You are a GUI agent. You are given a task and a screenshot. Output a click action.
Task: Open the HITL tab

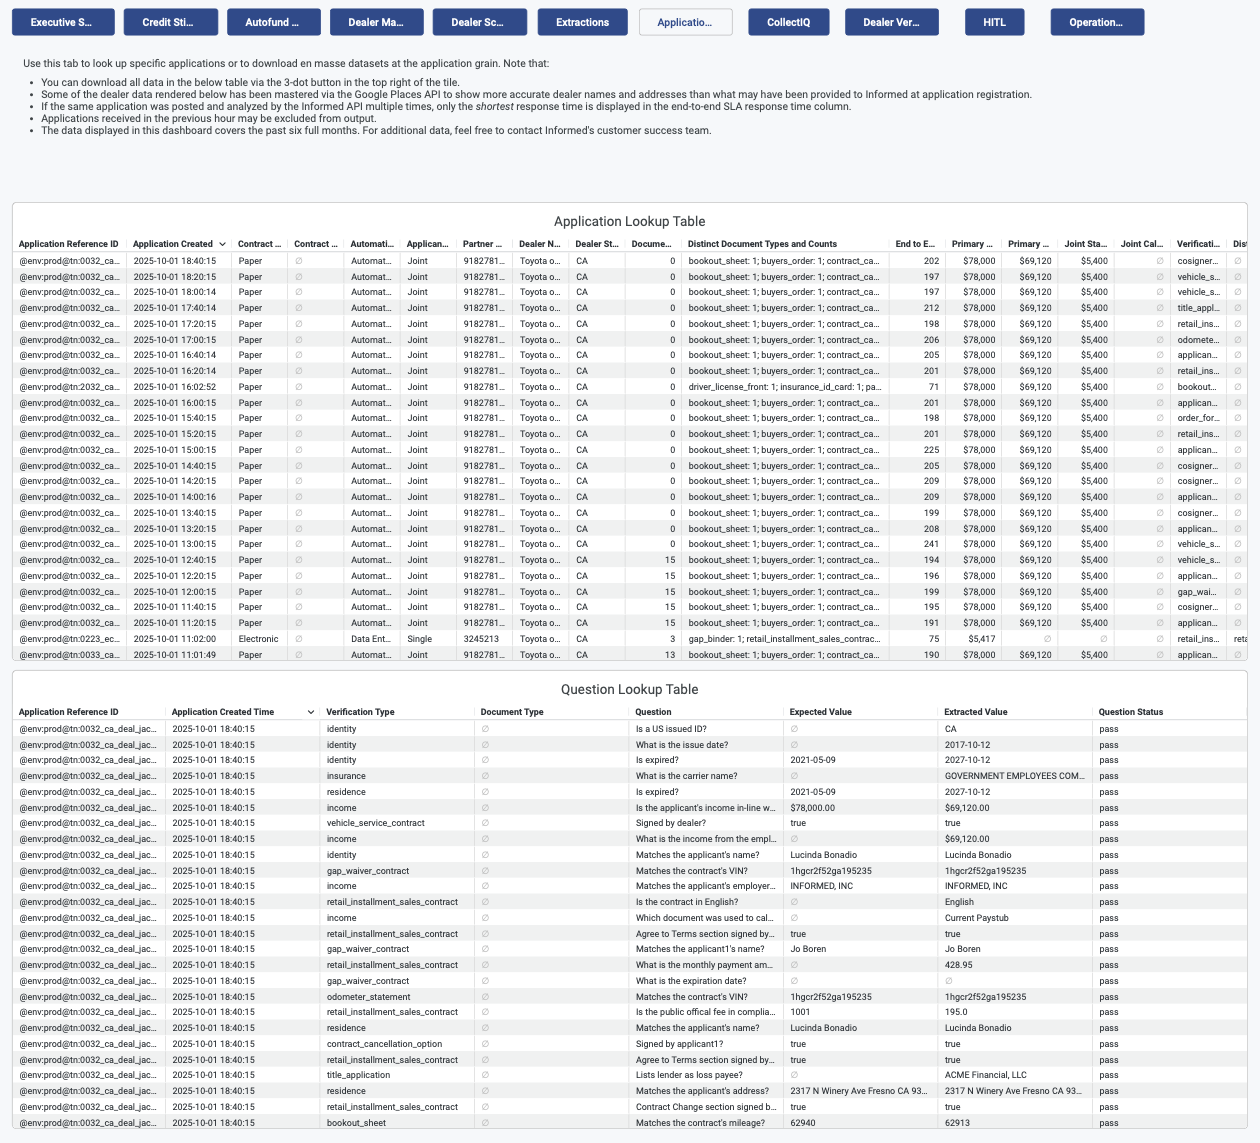pos(994,21)
